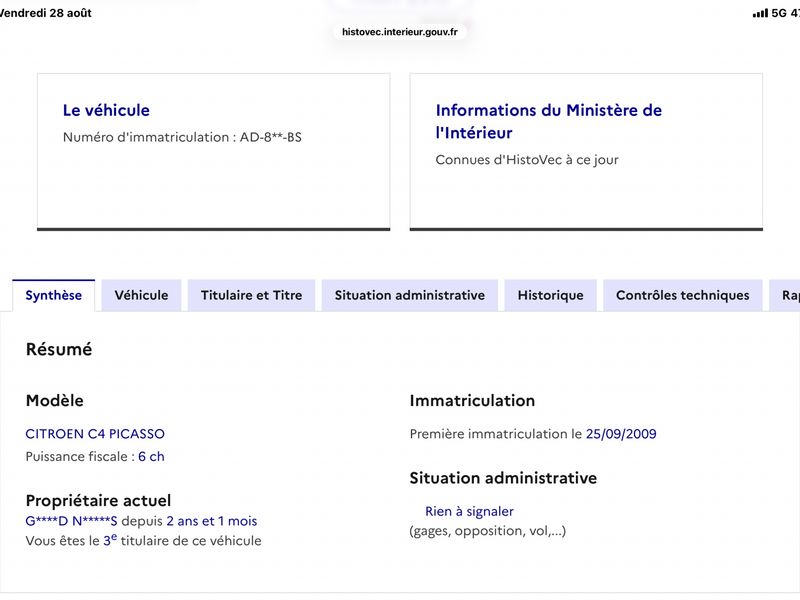Click the 6 ch puissance fiscale value
This screenshot has width=800, height=600.
point(151,456)
